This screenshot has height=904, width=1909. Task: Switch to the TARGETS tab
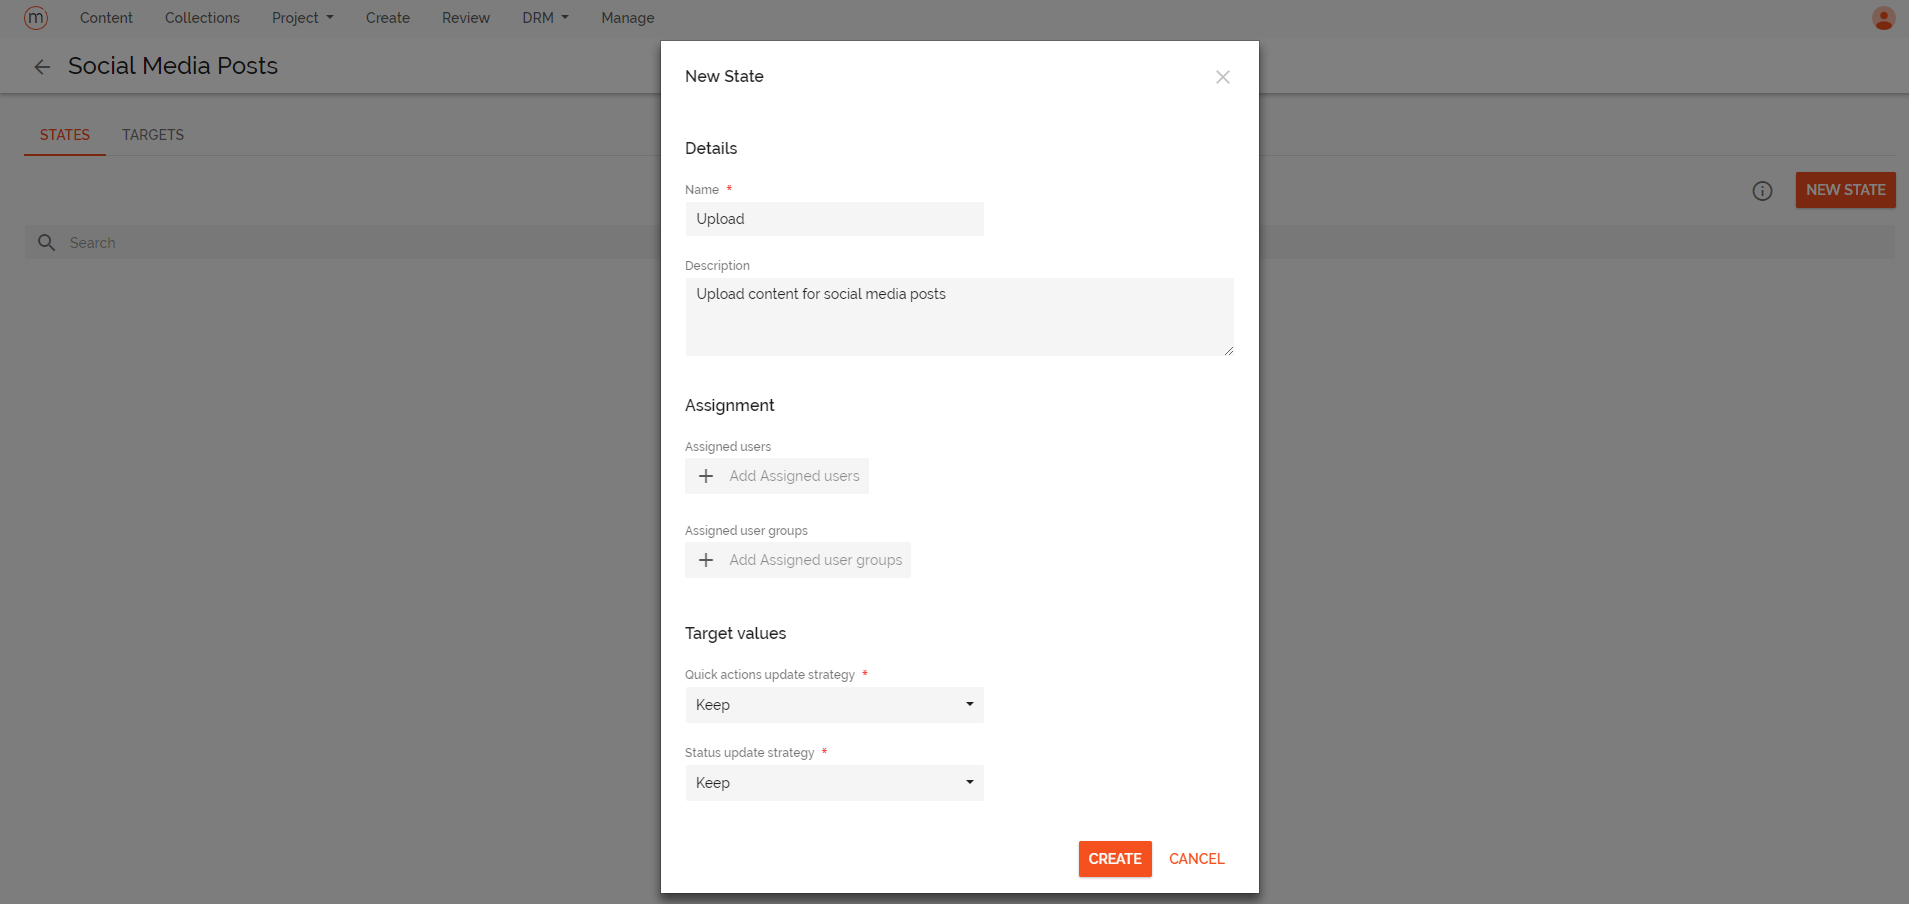153,135
